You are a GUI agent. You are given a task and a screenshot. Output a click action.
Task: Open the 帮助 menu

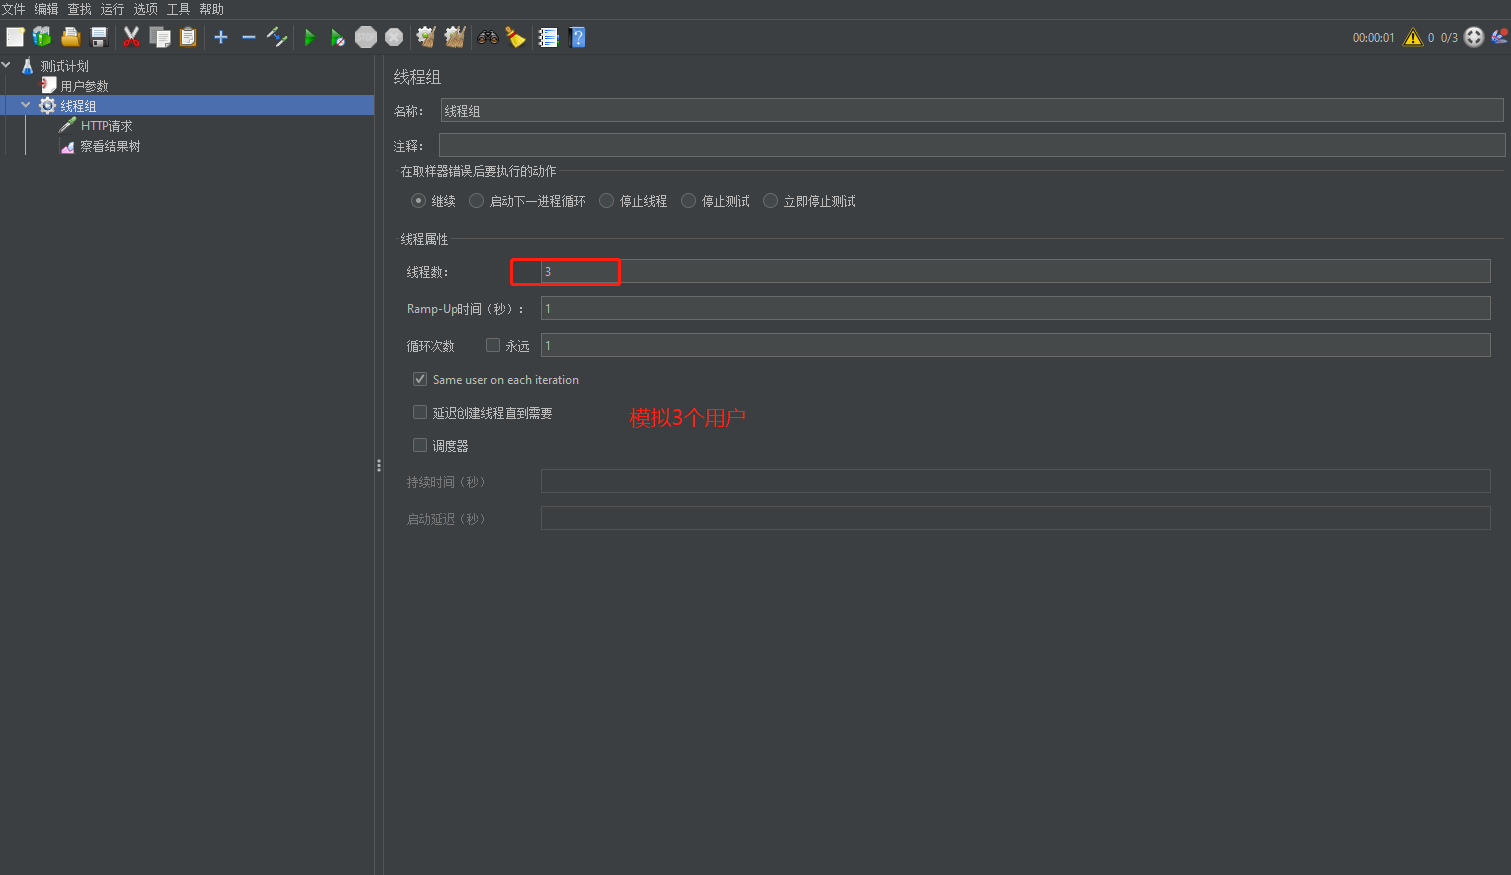[x=212, y=9]
